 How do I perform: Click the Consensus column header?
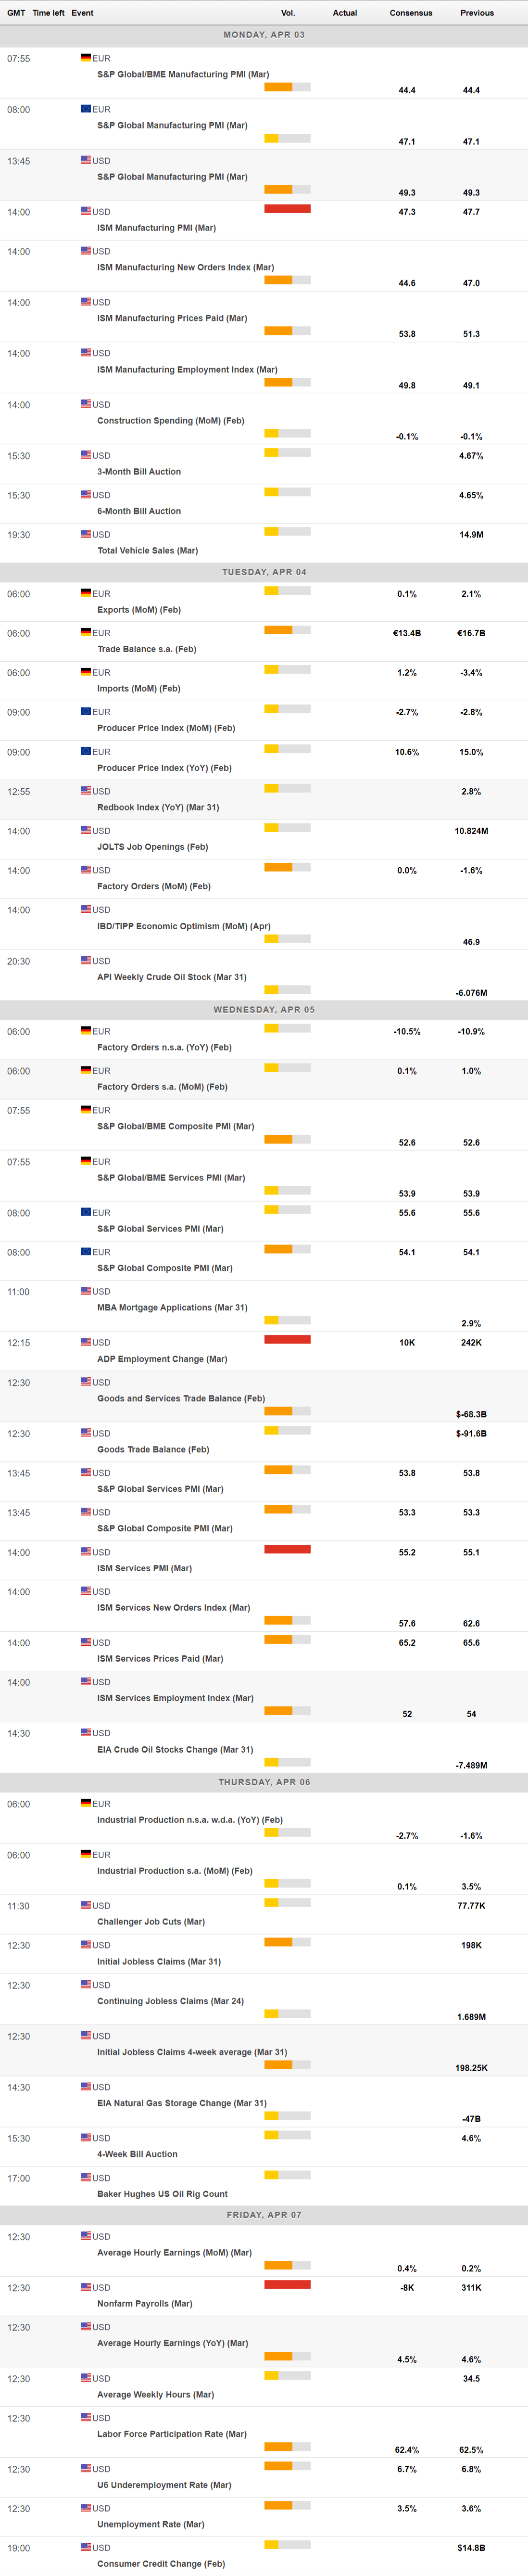point(411,13)
